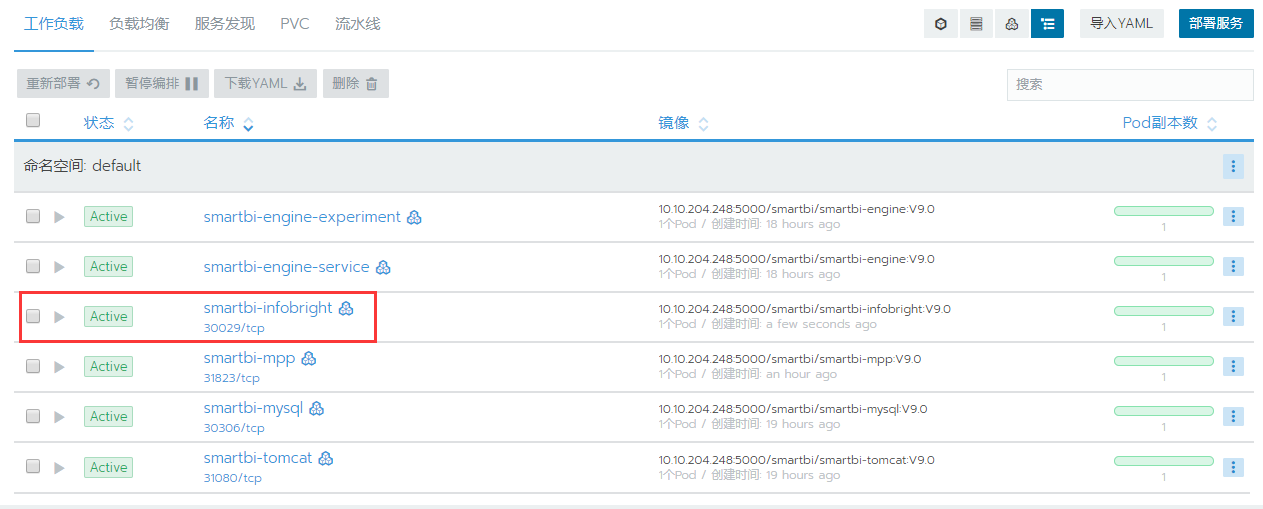Open the 工作负载 tab

[x=53, y=24]
